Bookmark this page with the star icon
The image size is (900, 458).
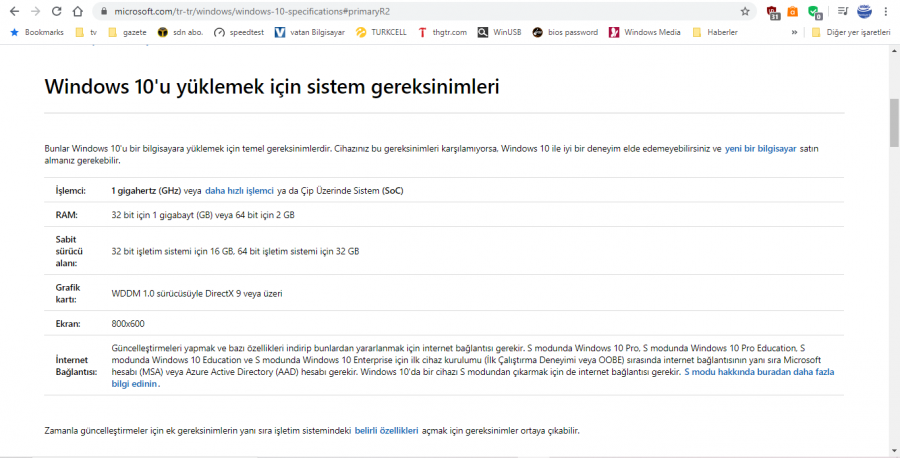(x=745, y=11)
